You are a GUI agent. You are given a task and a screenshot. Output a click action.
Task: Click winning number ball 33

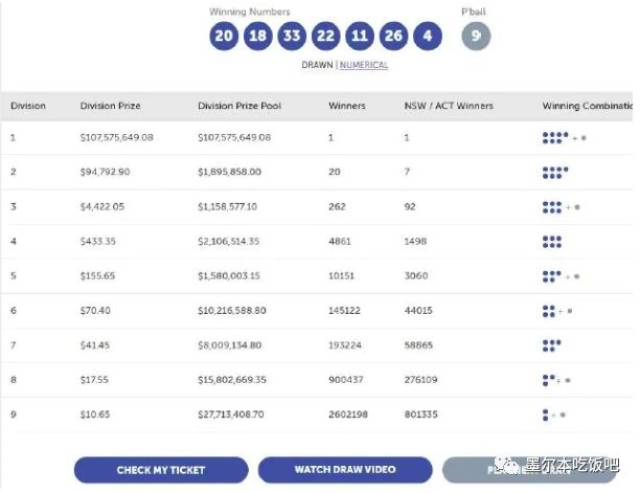tap(292, 37)
